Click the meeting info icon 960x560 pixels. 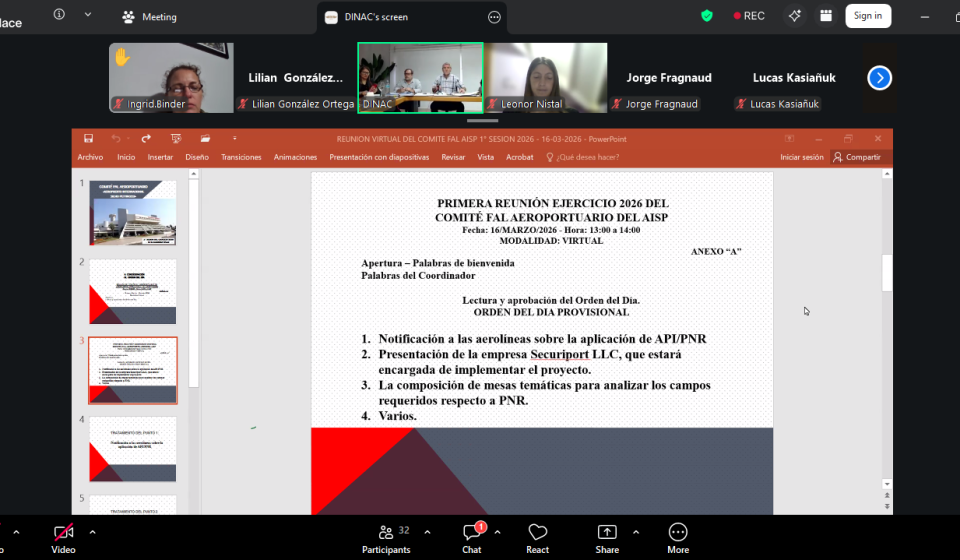pyautogui.click(x=59, y=15)
